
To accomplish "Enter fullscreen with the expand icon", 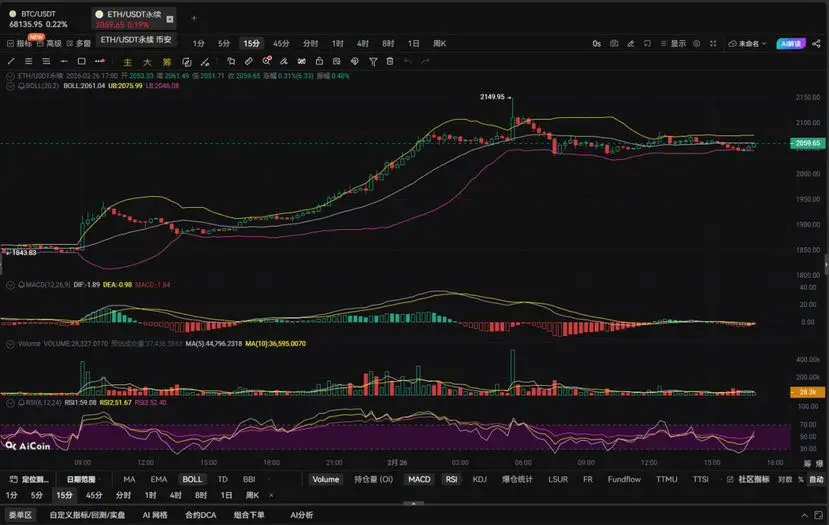I will point(713,43).
